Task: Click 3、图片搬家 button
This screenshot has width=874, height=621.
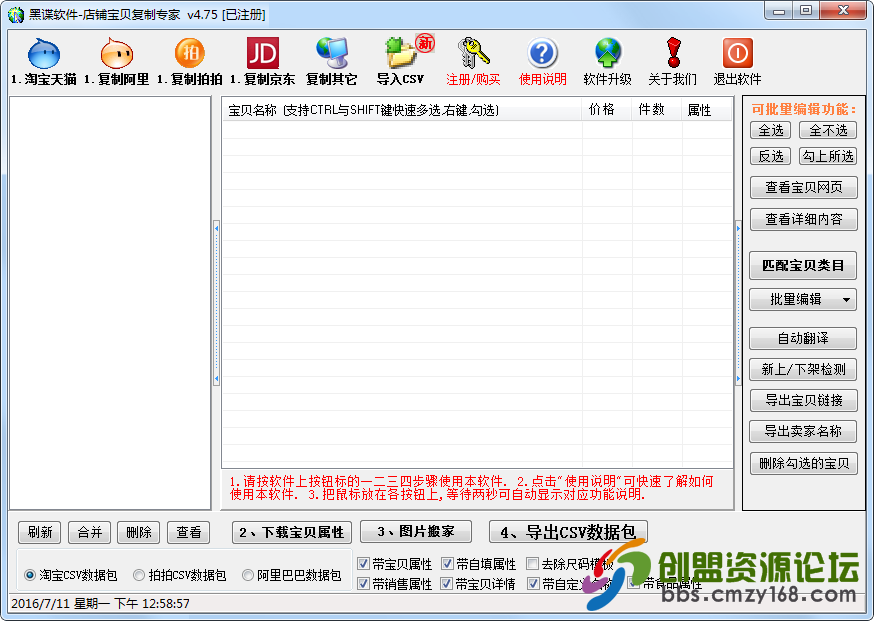Action: click(x=416, y=531)
